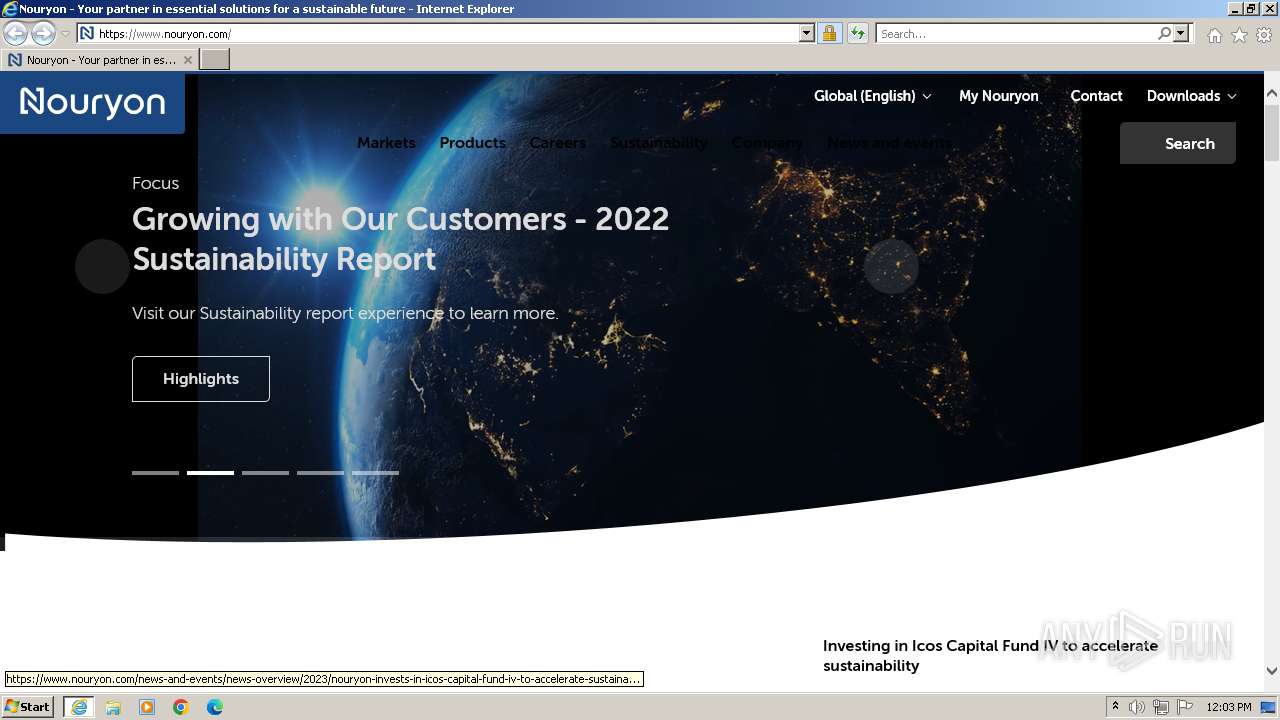Click the Highlights button
Screen dimensions: 1280x720
click(201, 379)
